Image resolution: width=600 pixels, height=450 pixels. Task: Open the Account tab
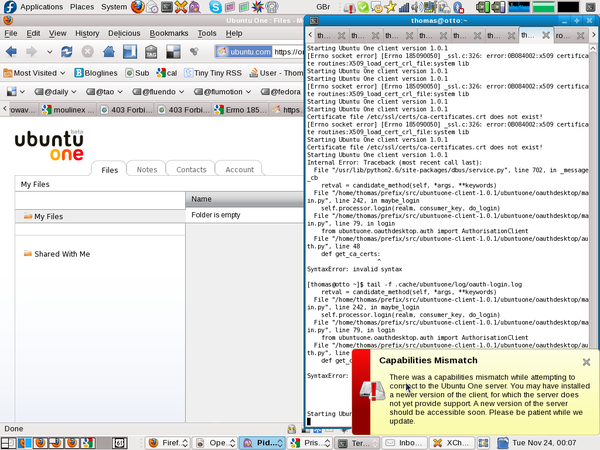239,170
